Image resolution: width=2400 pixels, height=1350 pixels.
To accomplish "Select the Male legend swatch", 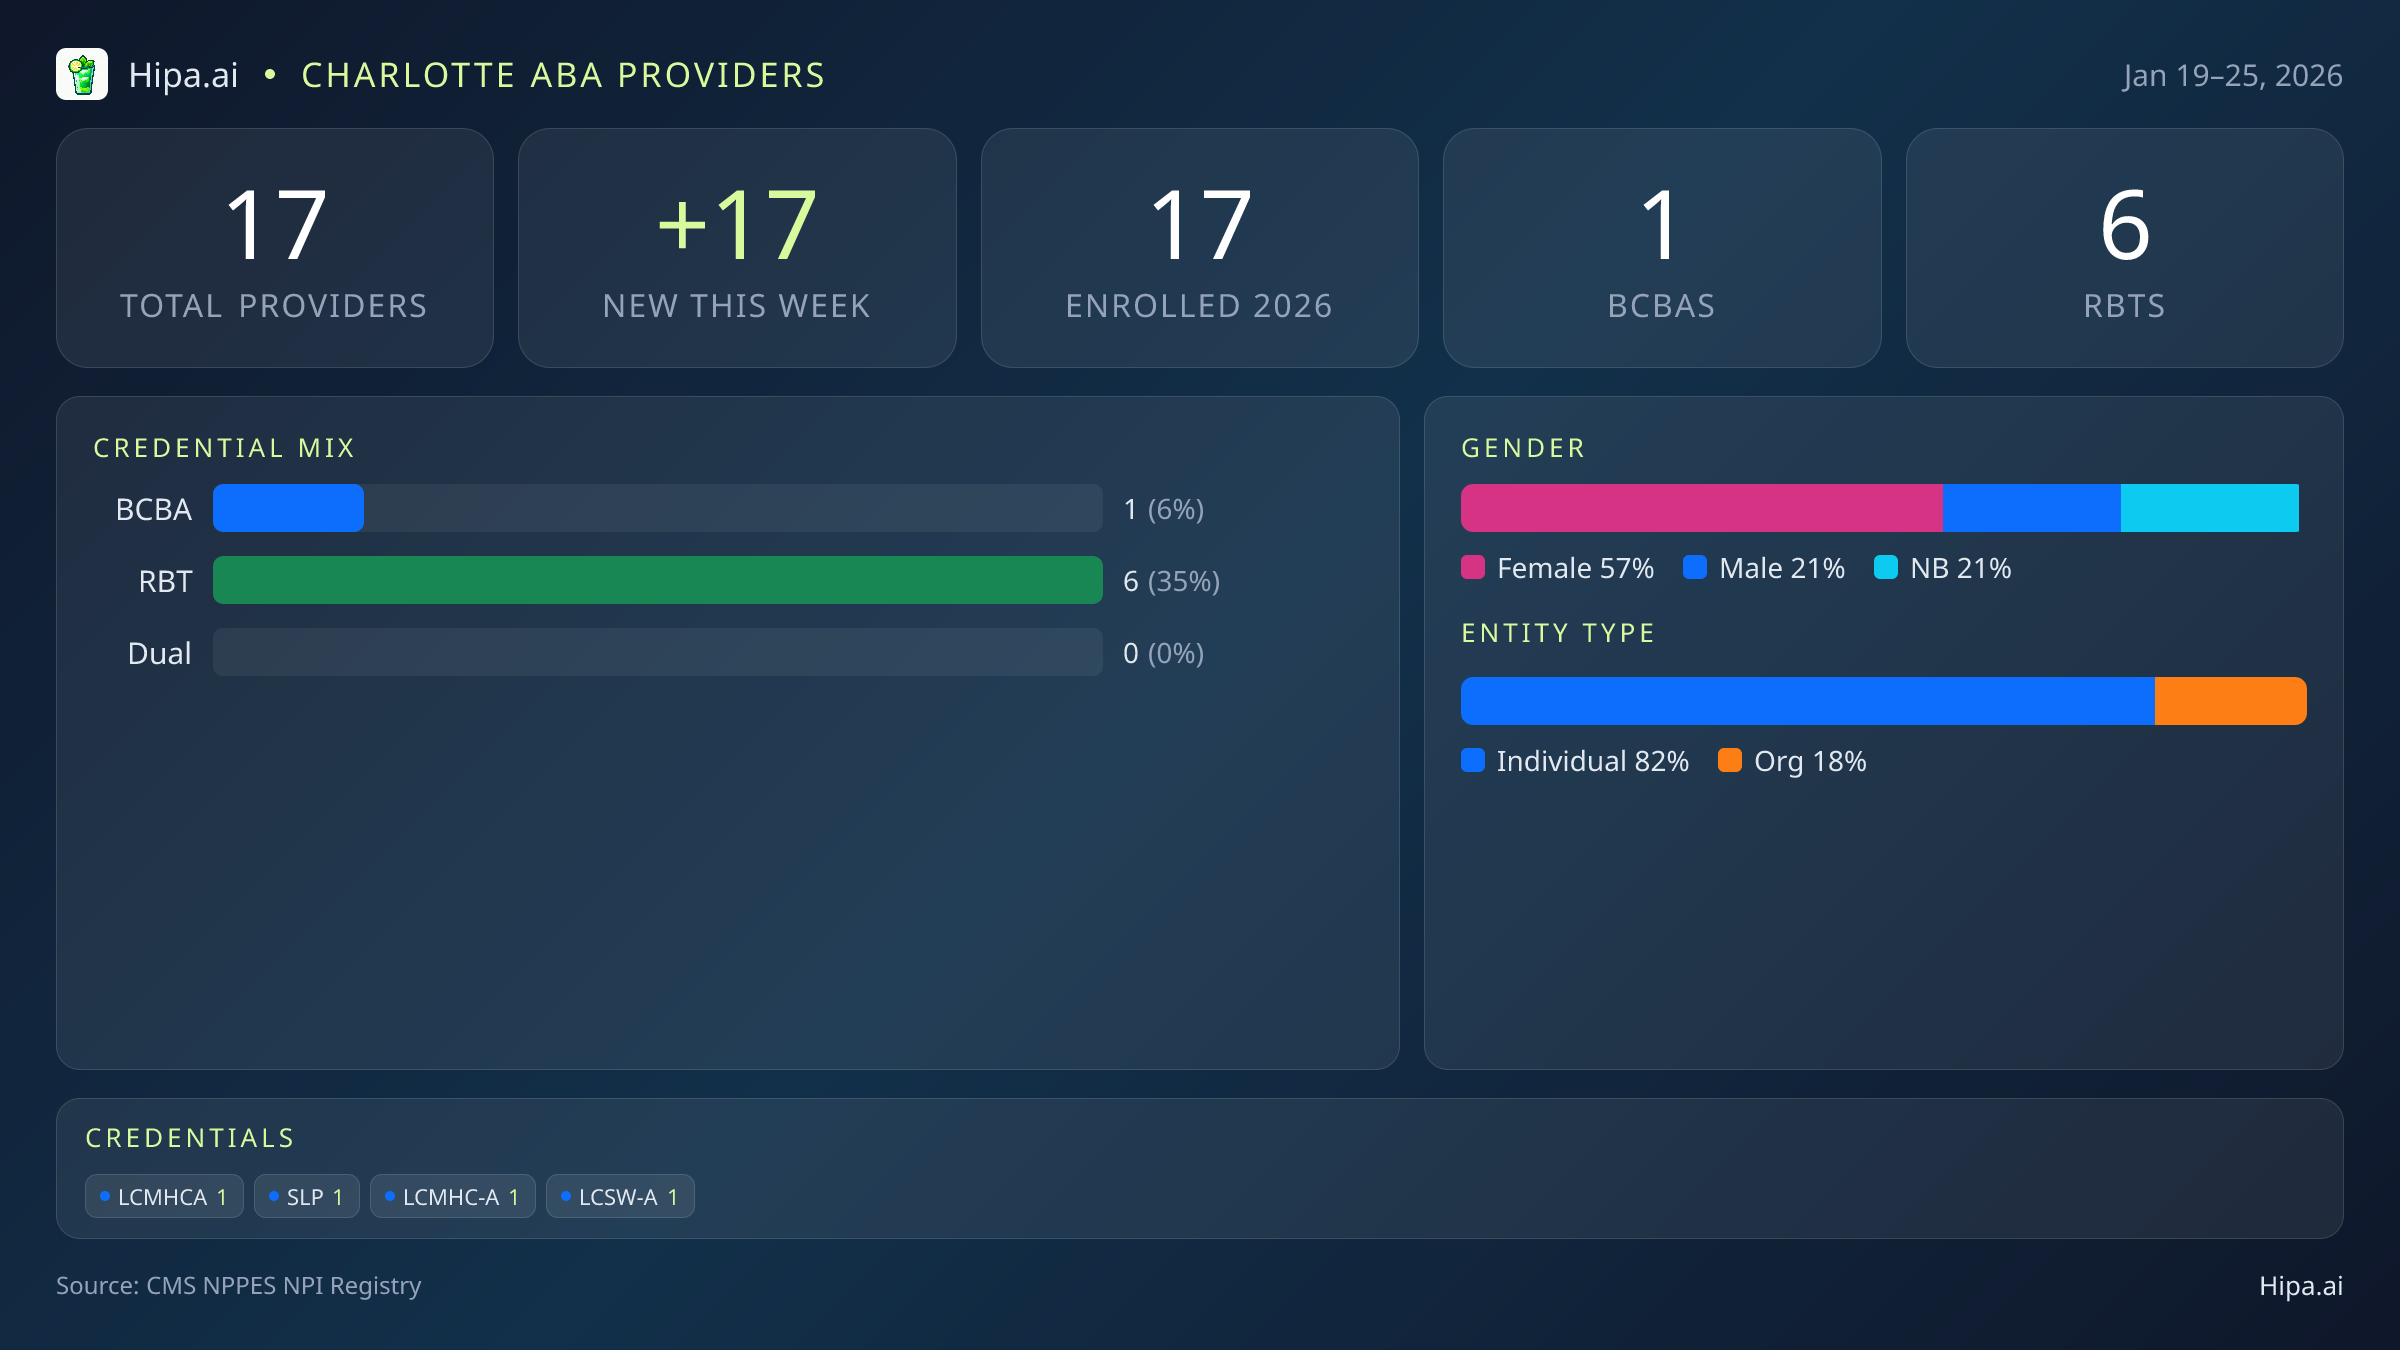I will tap(1694, 568).
